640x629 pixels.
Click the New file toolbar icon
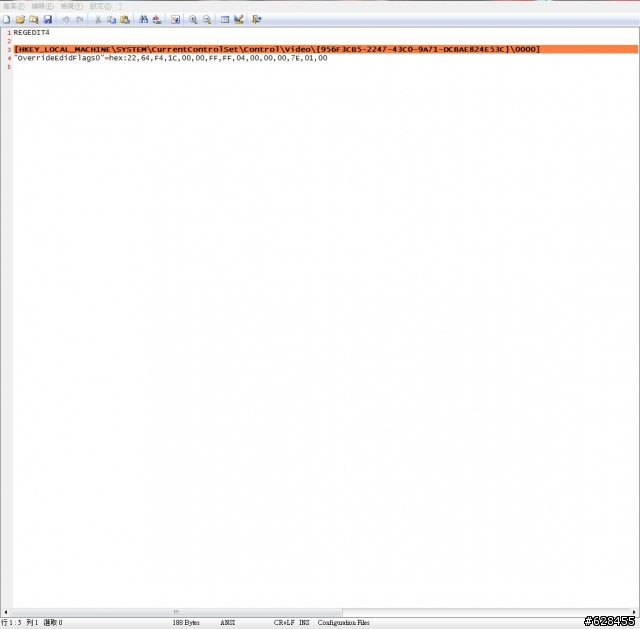7,19
